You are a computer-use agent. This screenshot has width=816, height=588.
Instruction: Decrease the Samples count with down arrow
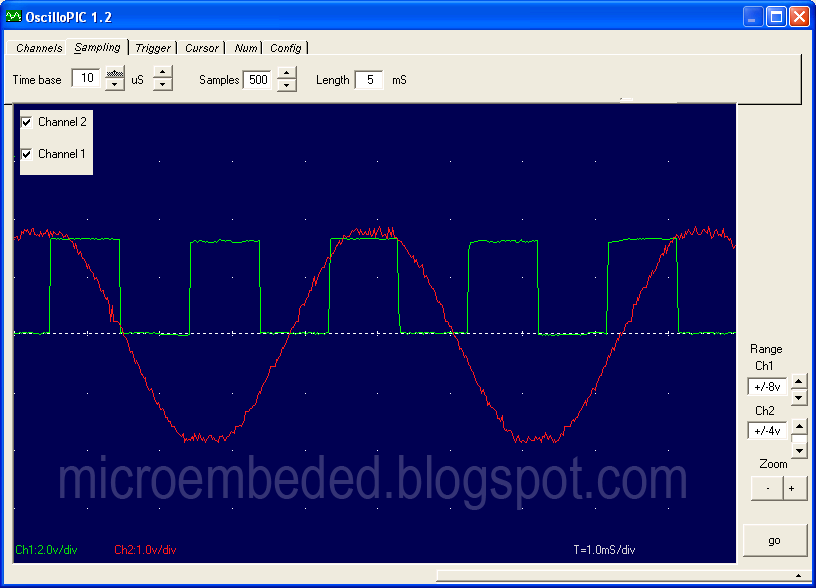pyautogui.click(x=286, y=85)
